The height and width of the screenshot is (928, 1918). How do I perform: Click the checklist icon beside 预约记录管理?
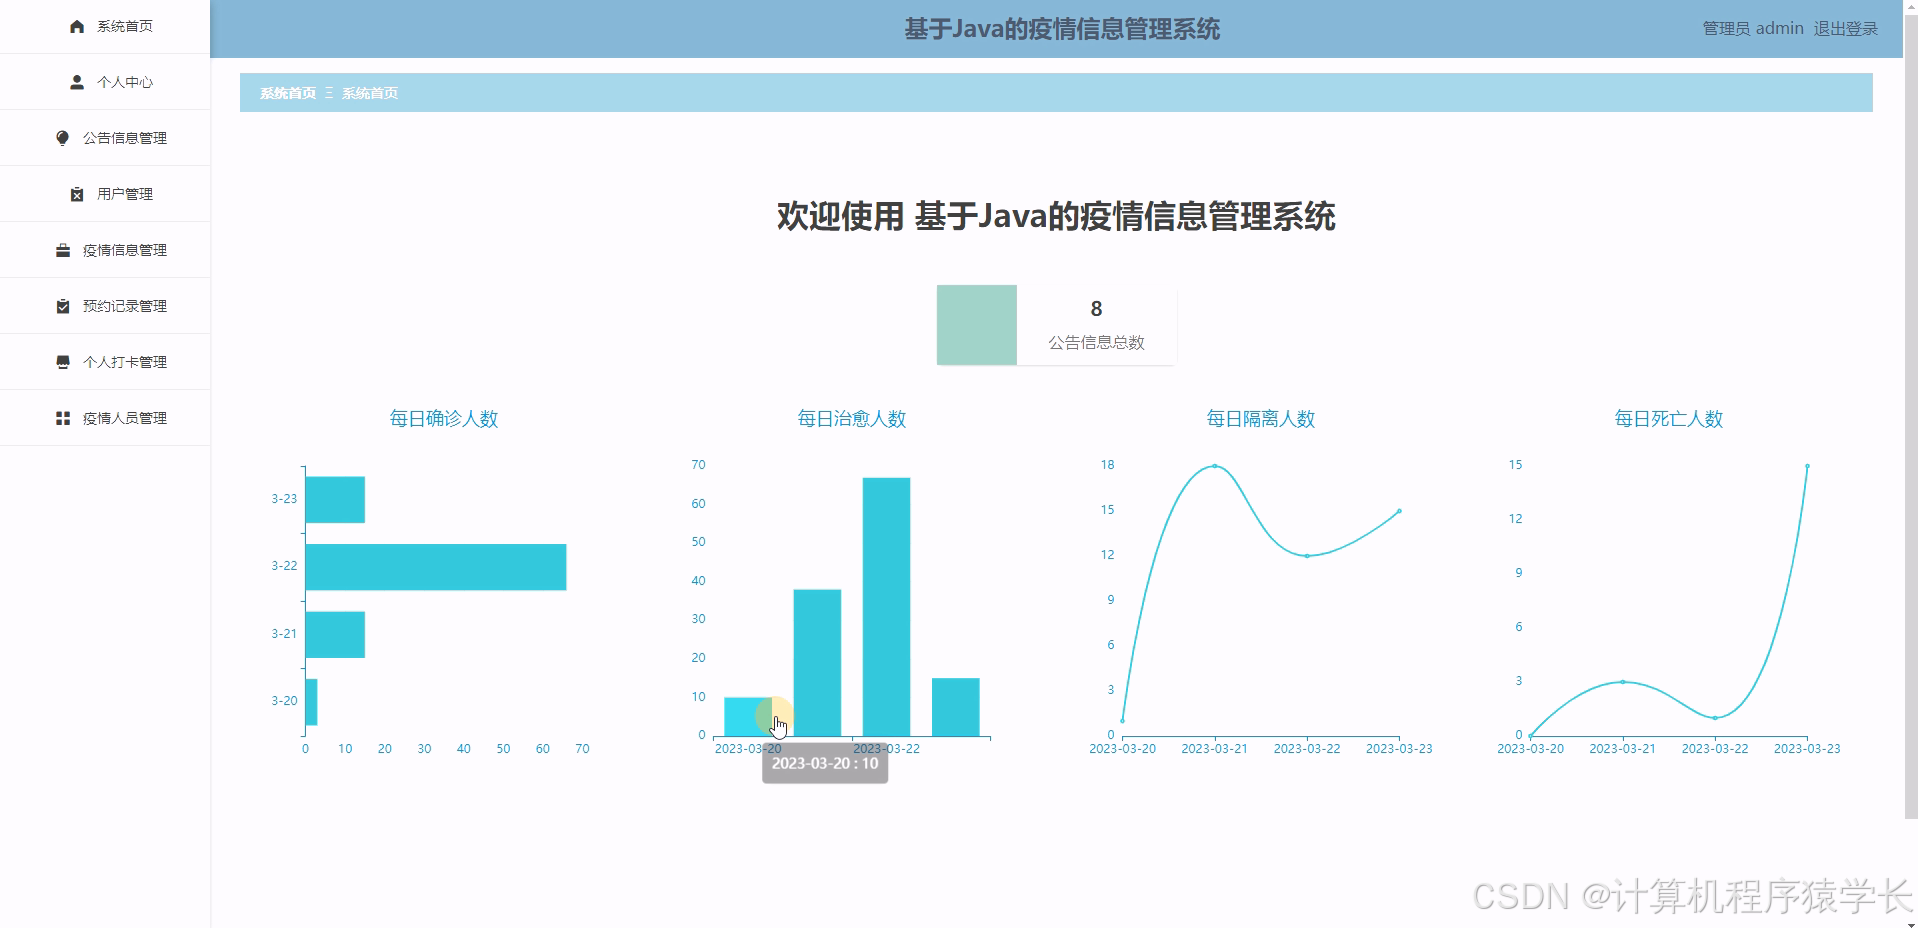[x=63, y=306]
